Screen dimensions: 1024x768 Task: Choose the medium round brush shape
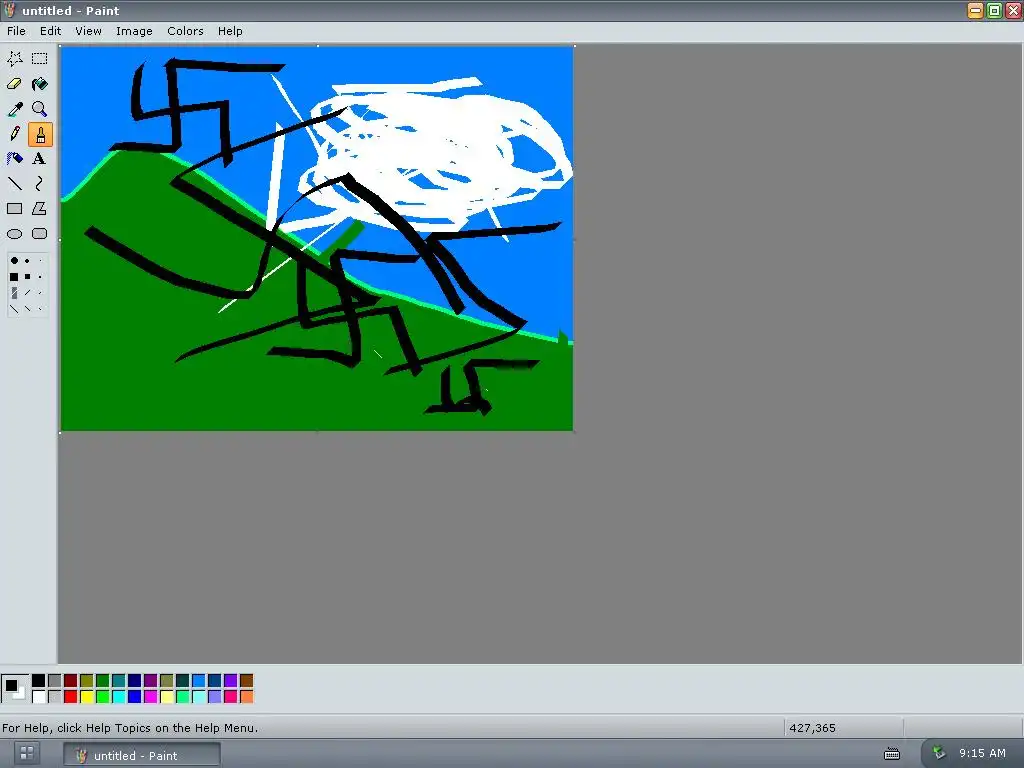27,261
